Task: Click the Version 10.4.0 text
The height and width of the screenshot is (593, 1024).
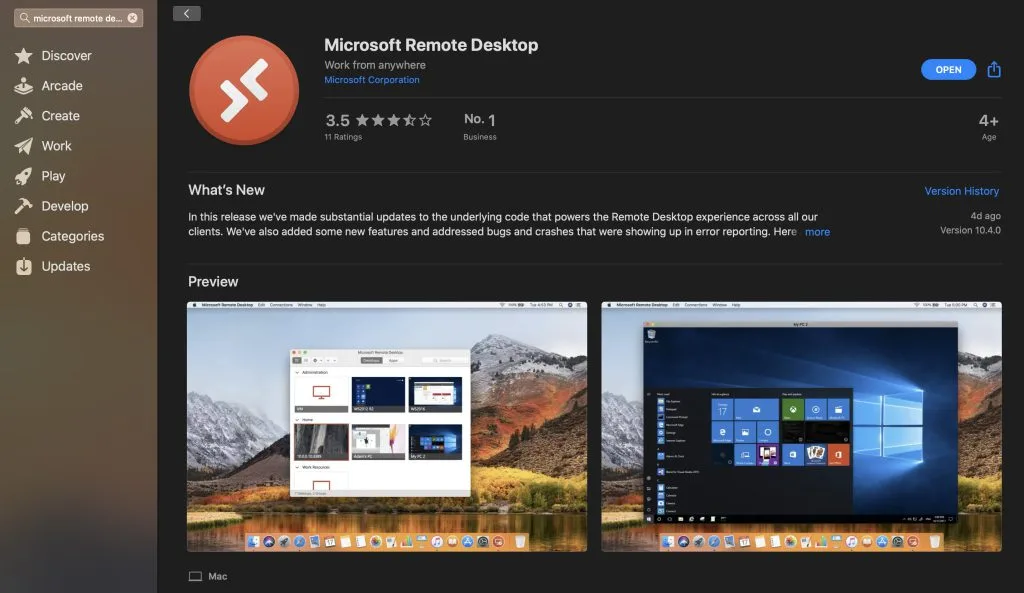Action: coord(970,230)
